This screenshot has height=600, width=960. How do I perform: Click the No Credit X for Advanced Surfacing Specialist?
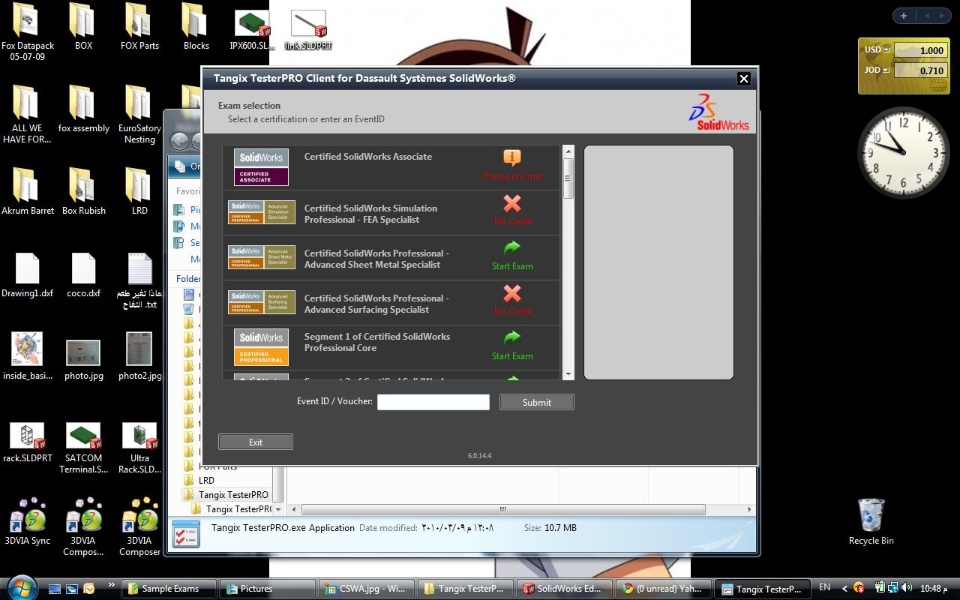512,293
